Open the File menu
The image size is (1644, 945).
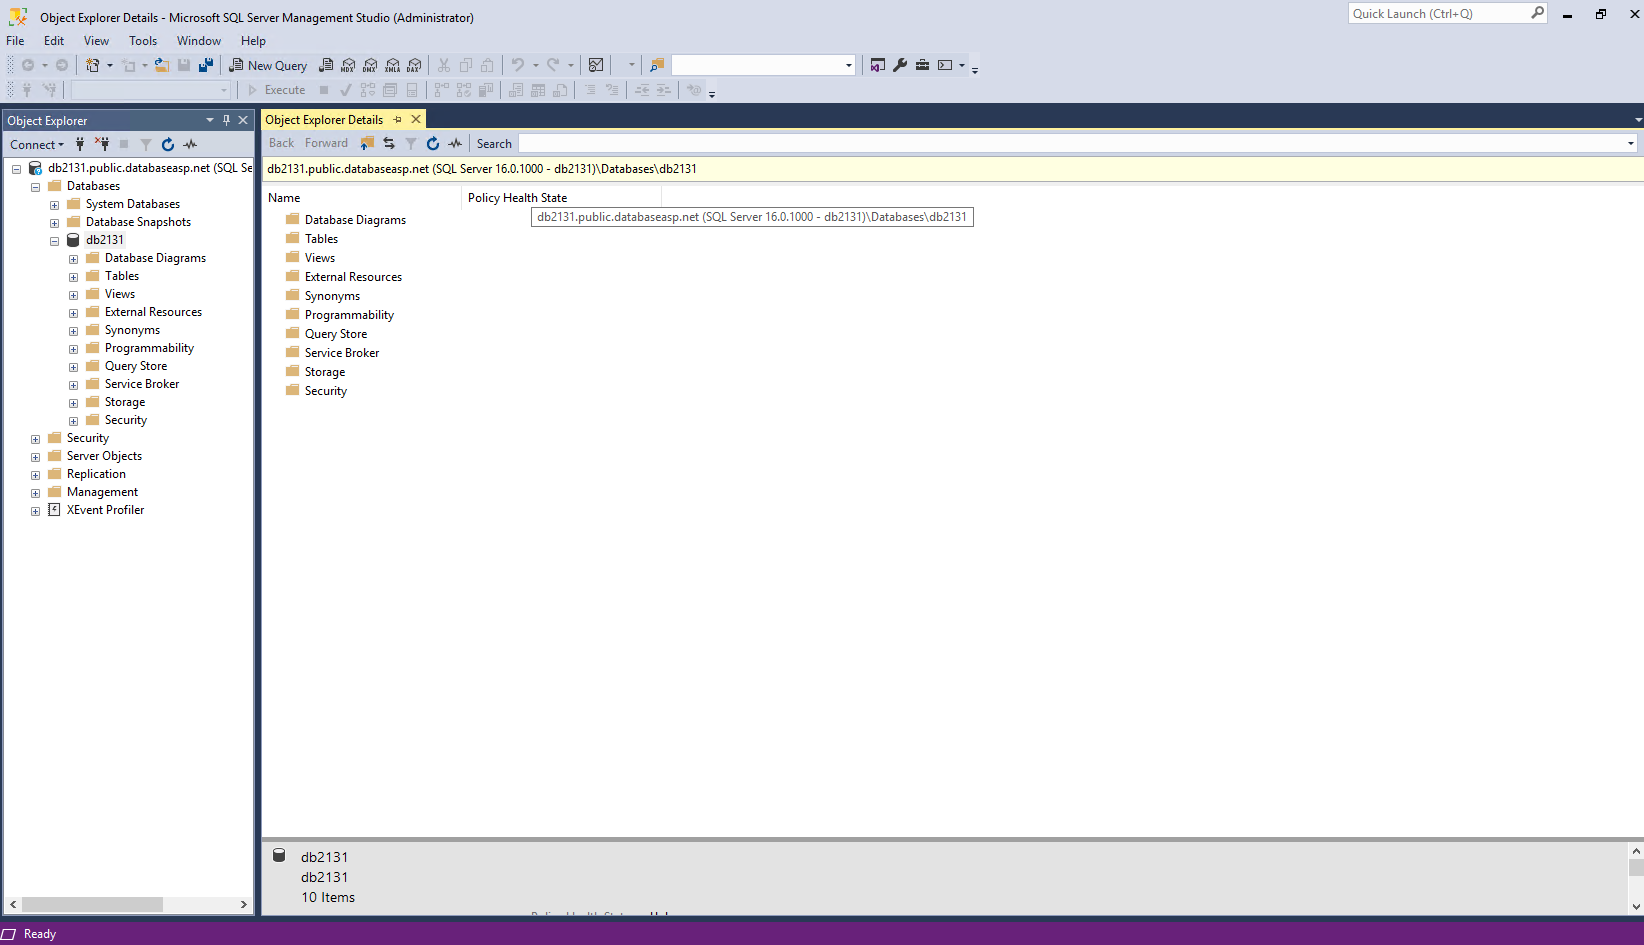(15, 41)
